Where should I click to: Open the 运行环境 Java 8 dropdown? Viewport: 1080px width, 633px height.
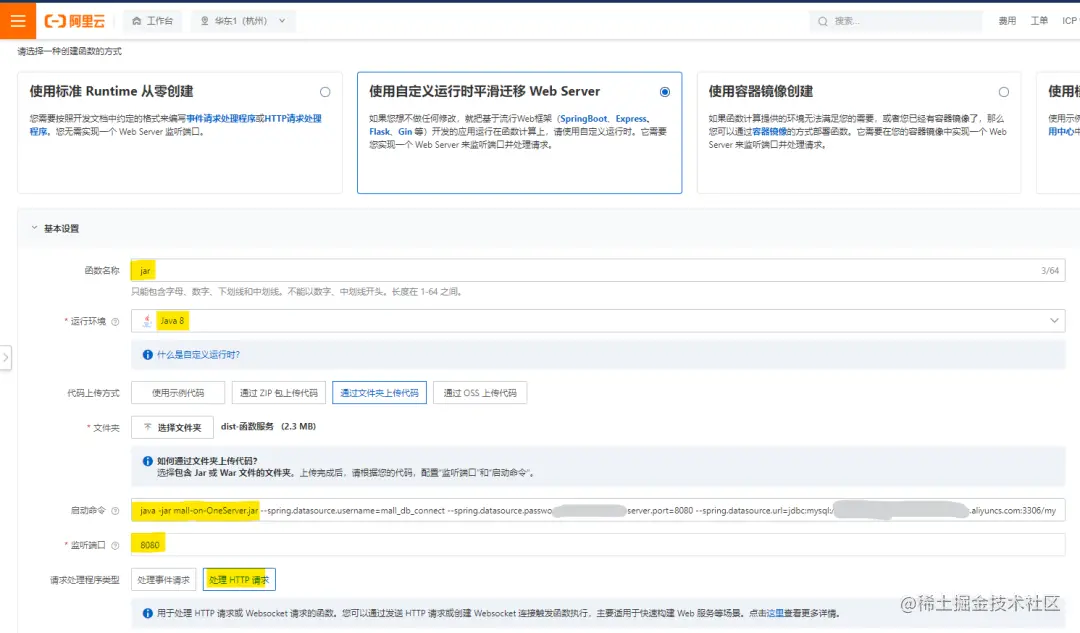pos(598,320)
